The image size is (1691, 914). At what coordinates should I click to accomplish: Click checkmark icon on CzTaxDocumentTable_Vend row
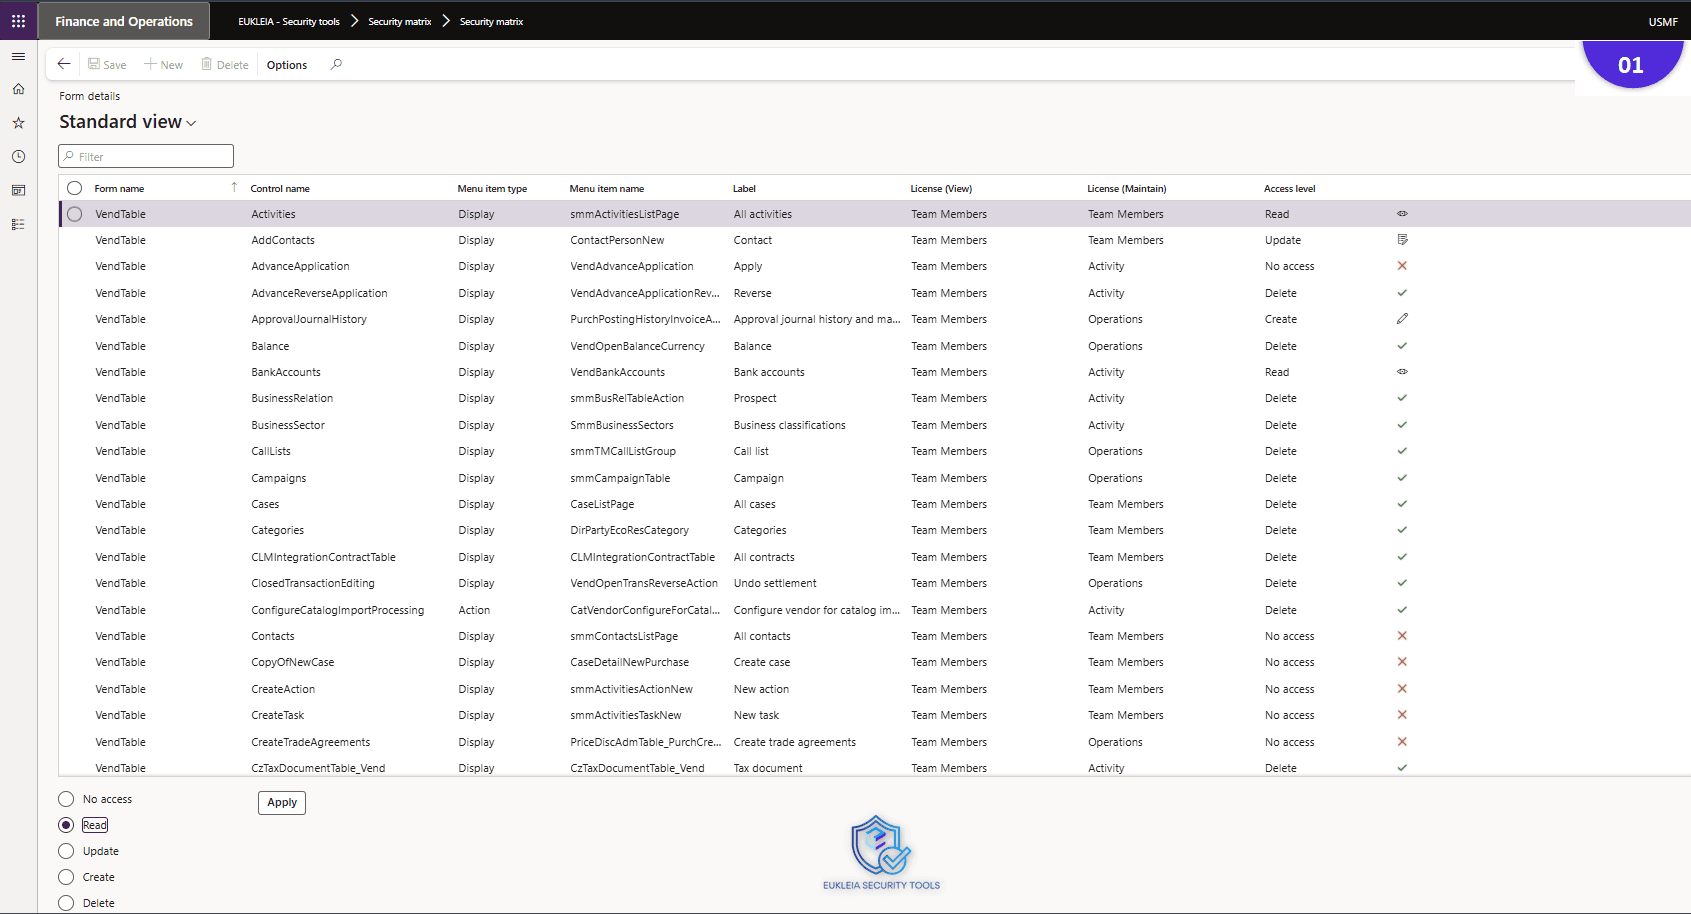point(1402,768)
